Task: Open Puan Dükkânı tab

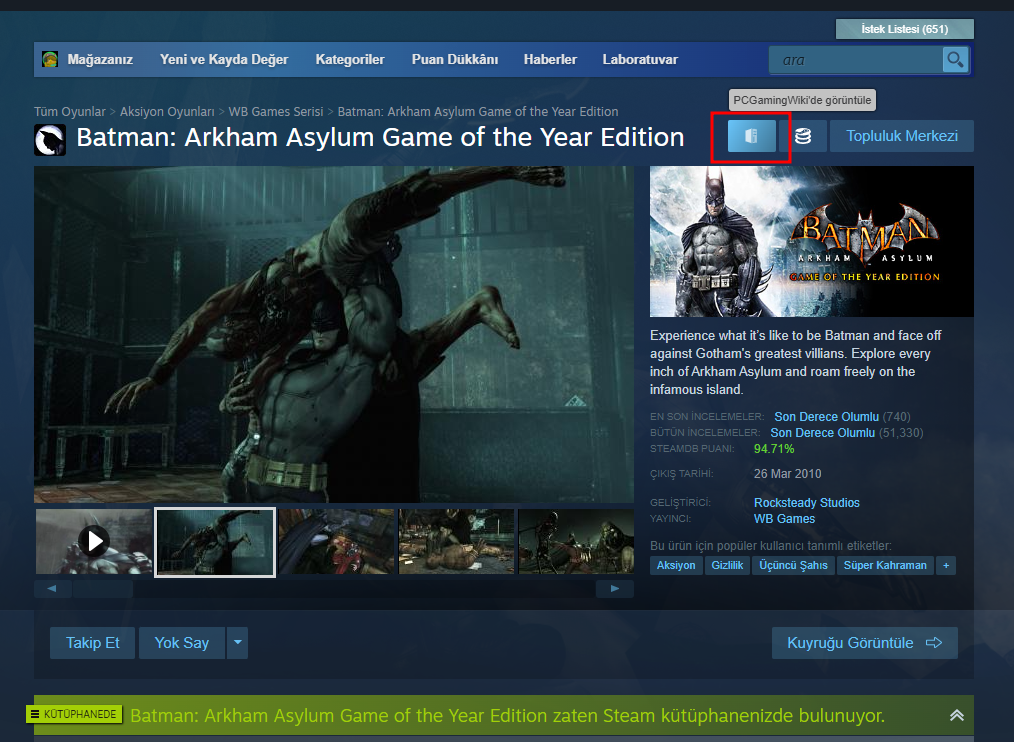Action: (455, 60)
